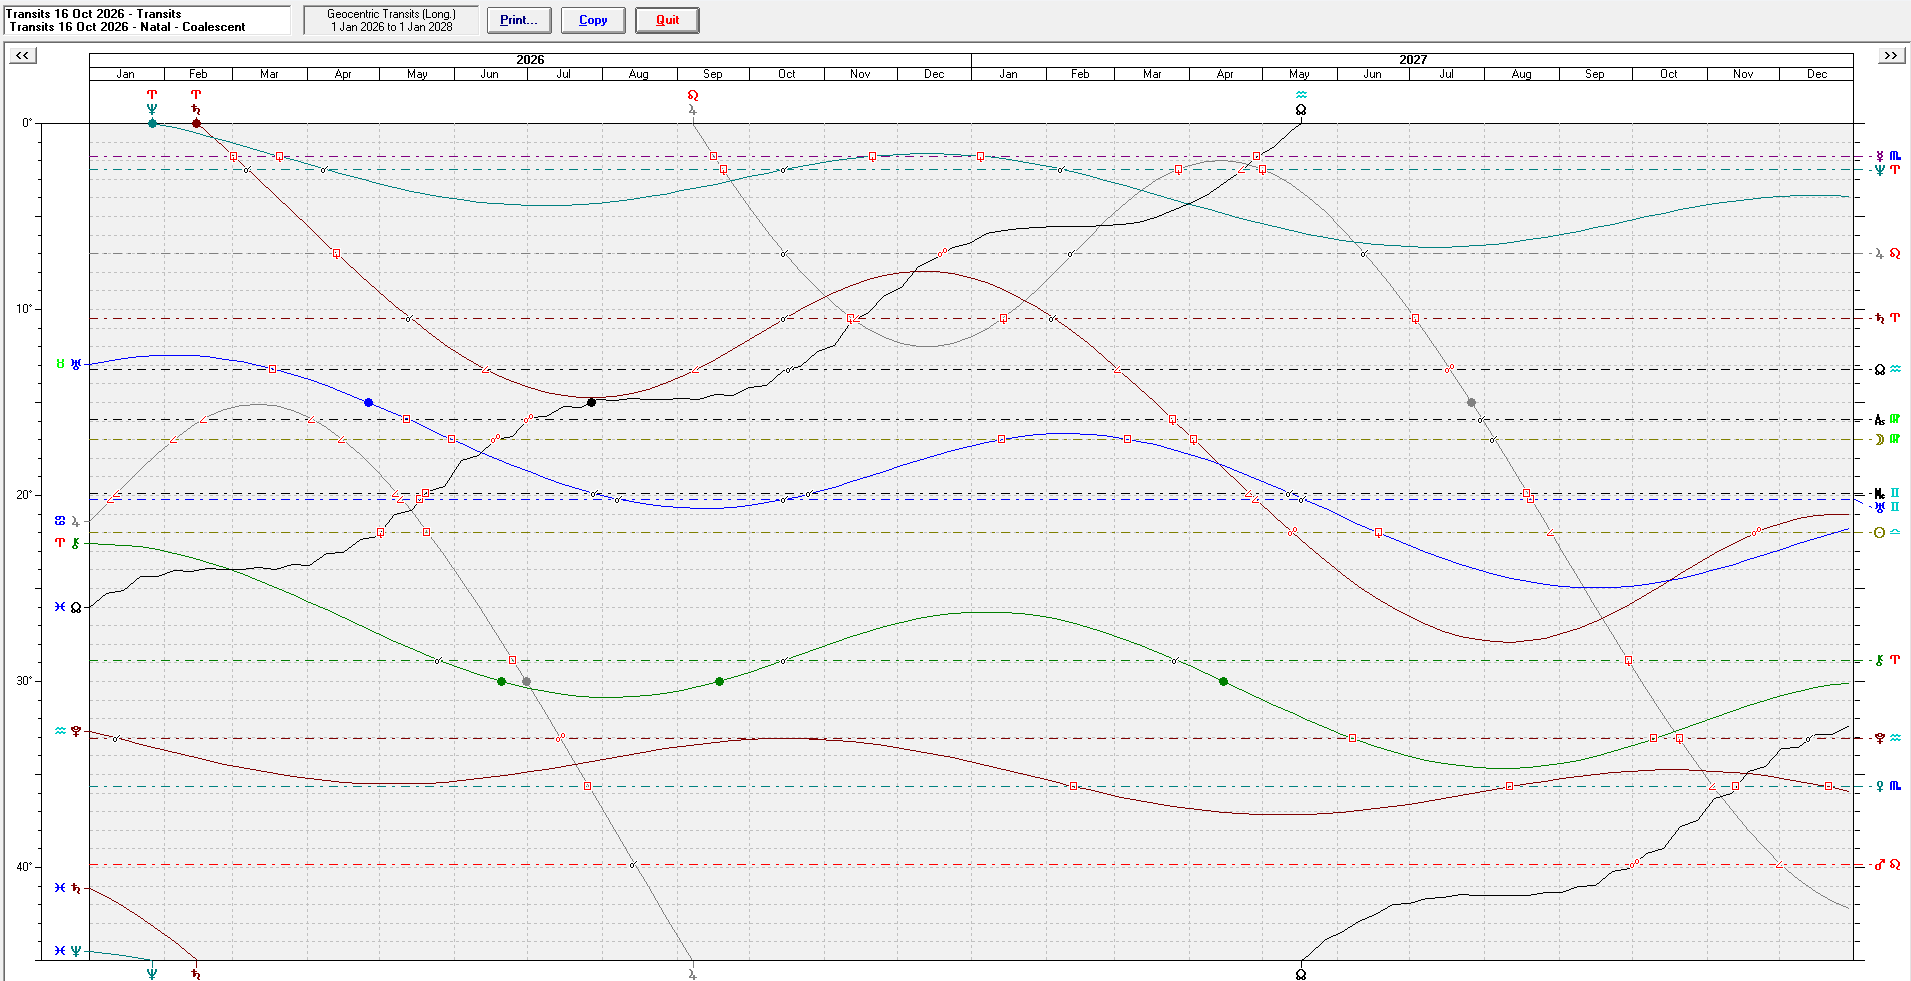Click transiting Uranus in Taurus glyph at left
This screenshot has width=1911, height=981.
click(x=68, y=364)
